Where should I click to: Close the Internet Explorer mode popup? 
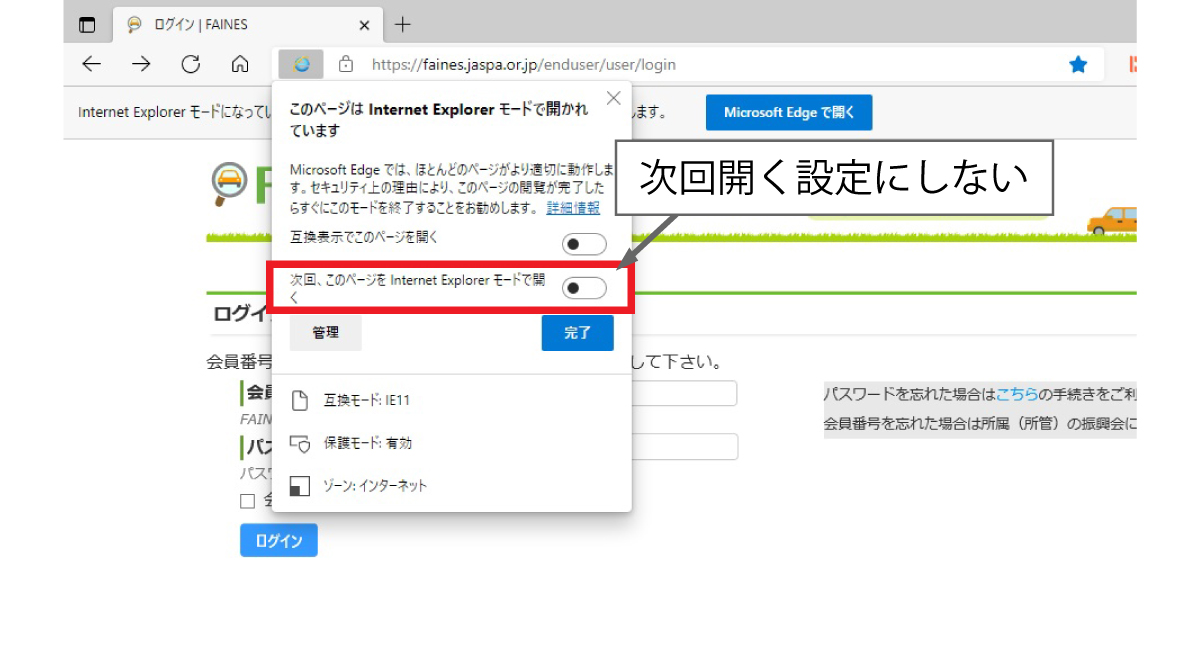click(614, 98)
